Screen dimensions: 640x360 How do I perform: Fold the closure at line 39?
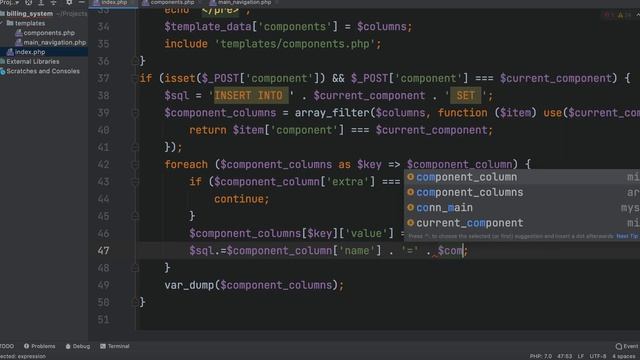pyautogui.click(x=135, y=113)
